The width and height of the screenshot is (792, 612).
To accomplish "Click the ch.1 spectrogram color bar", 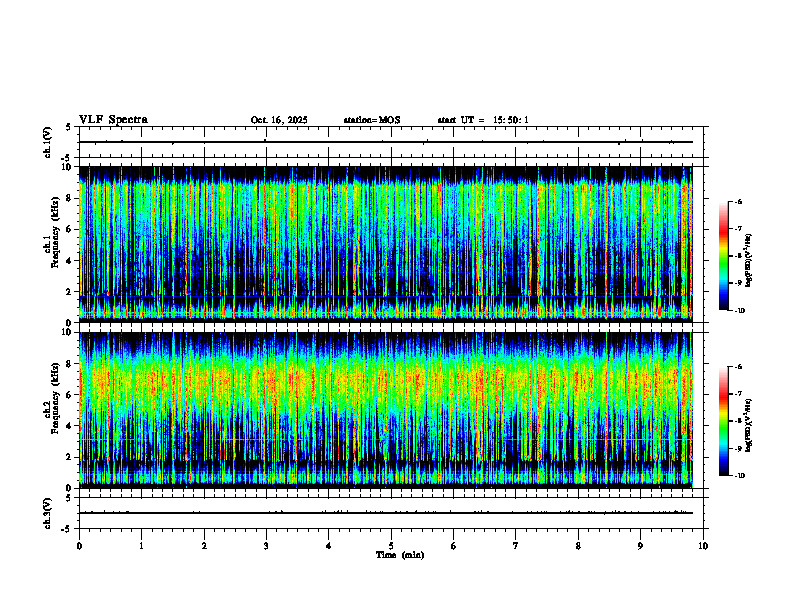I will click(723, 256).
